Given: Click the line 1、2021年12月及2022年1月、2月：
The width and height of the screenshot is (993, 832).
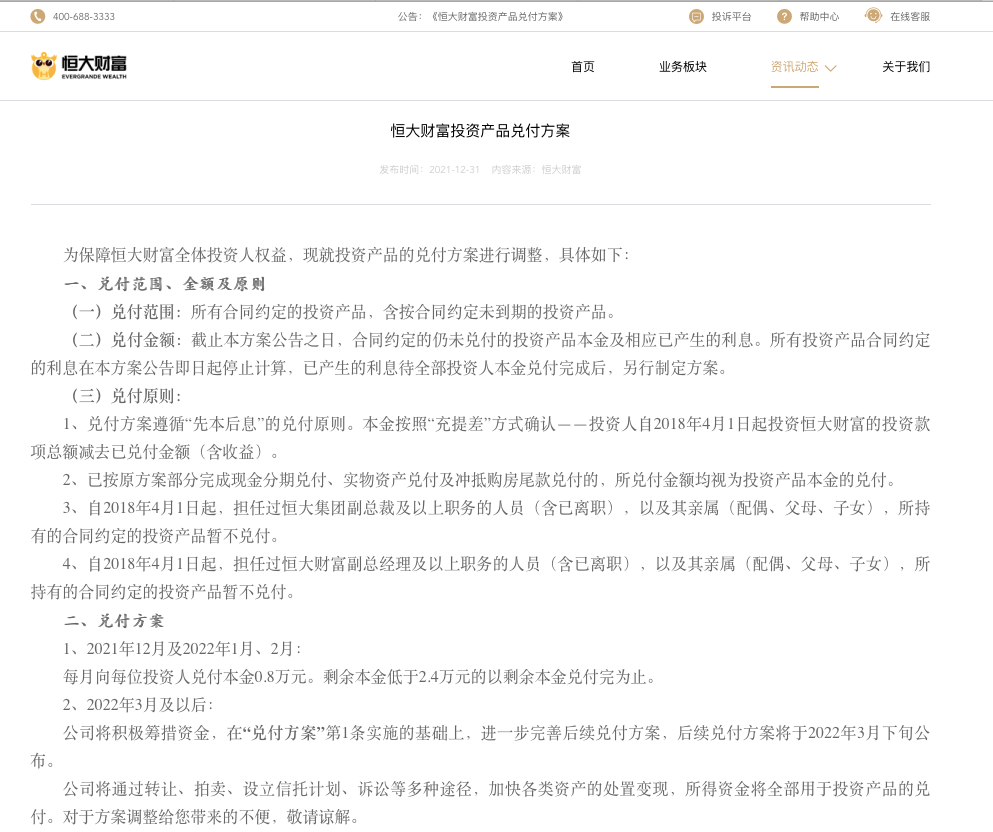Looking at the screenshot, I should coord(182,648).
